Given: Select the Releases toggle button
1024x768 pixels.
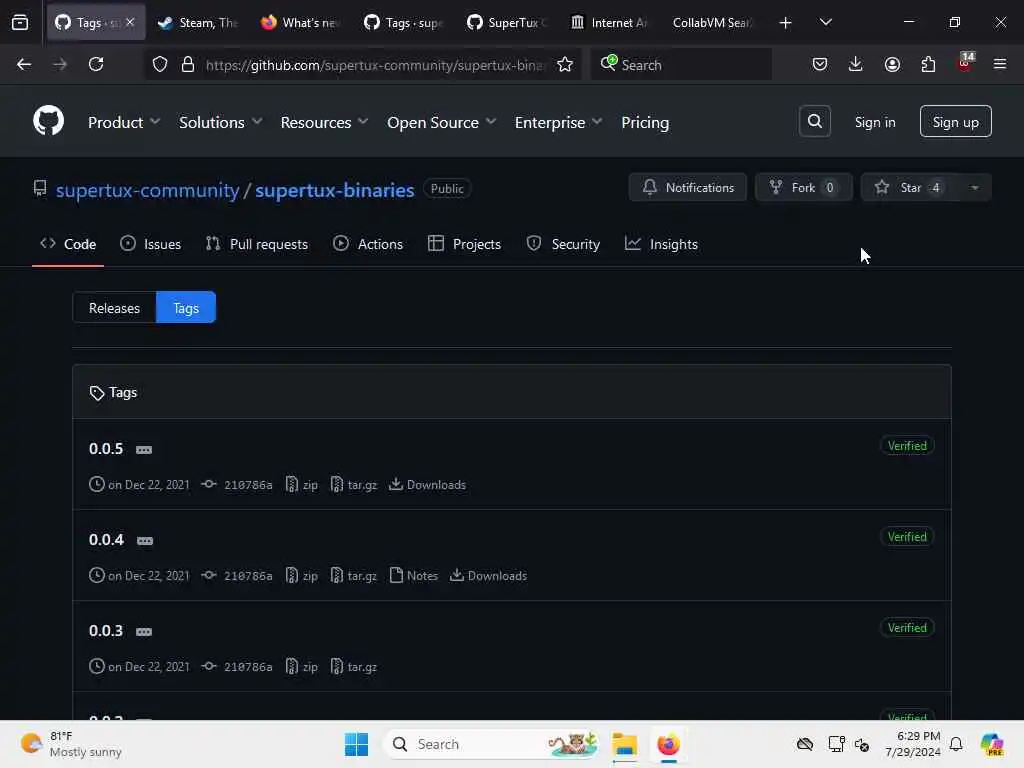Looking at the screenshot, I should point(114,308).
